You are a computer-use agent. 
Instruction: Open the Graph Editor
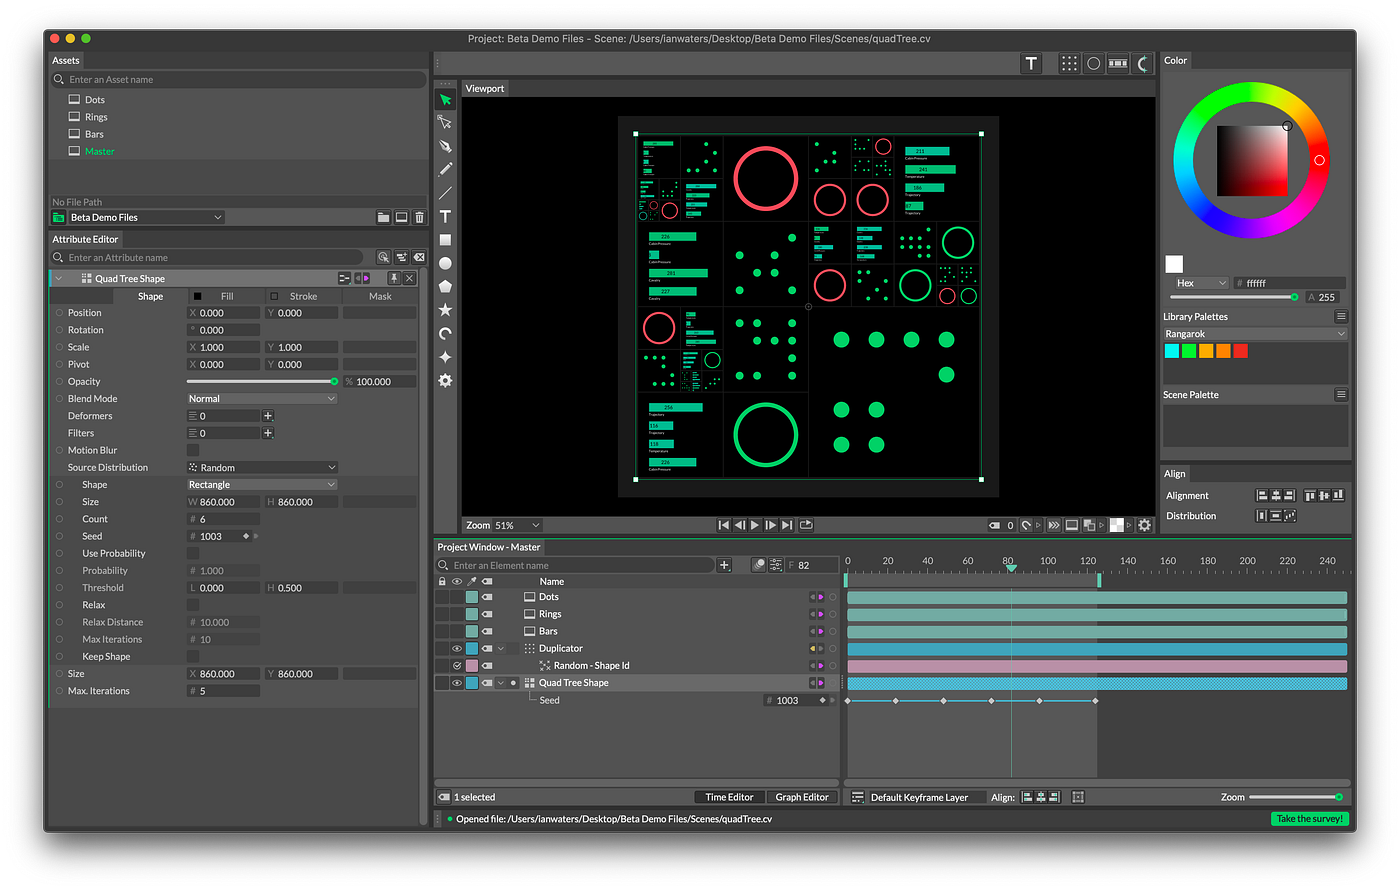pos(802,797)
